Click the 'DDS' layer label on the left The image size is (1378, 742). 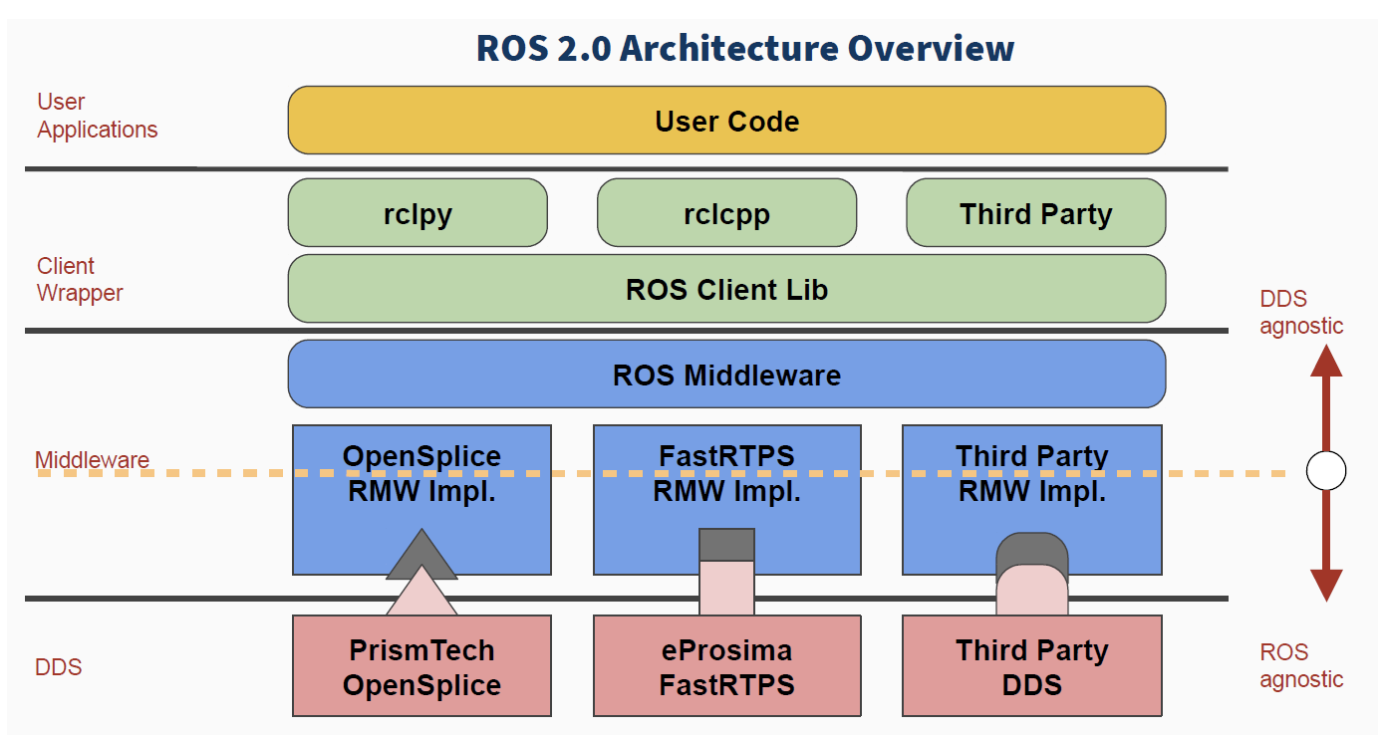point(59,667)
